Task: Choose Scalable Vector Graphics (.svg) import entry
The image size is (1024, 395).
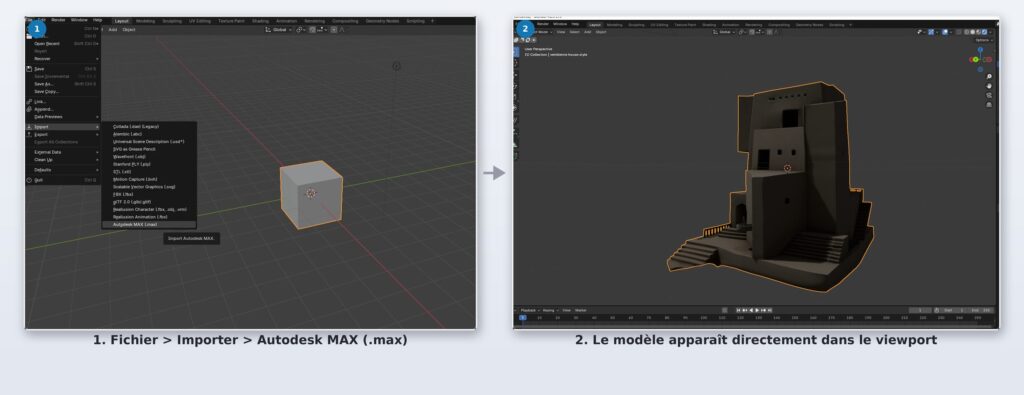Action: tap(149, 187)
